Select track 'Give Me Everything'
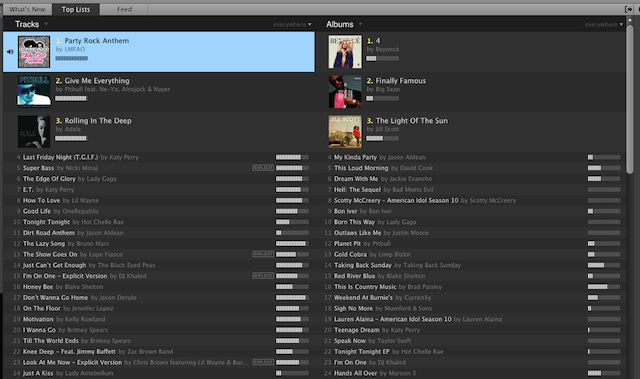The width and height of the screenshot is (640, 379). 97,81
